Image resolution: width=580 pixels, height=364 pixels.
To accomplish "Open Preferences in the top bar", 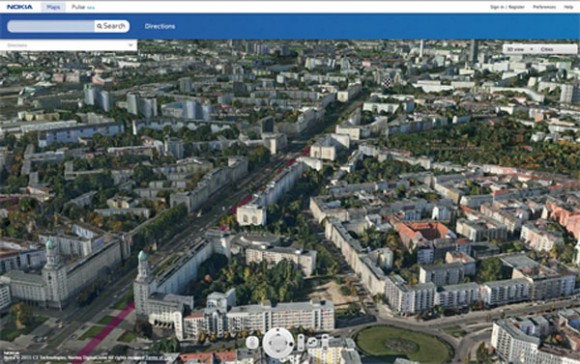I will pos(544,7).
